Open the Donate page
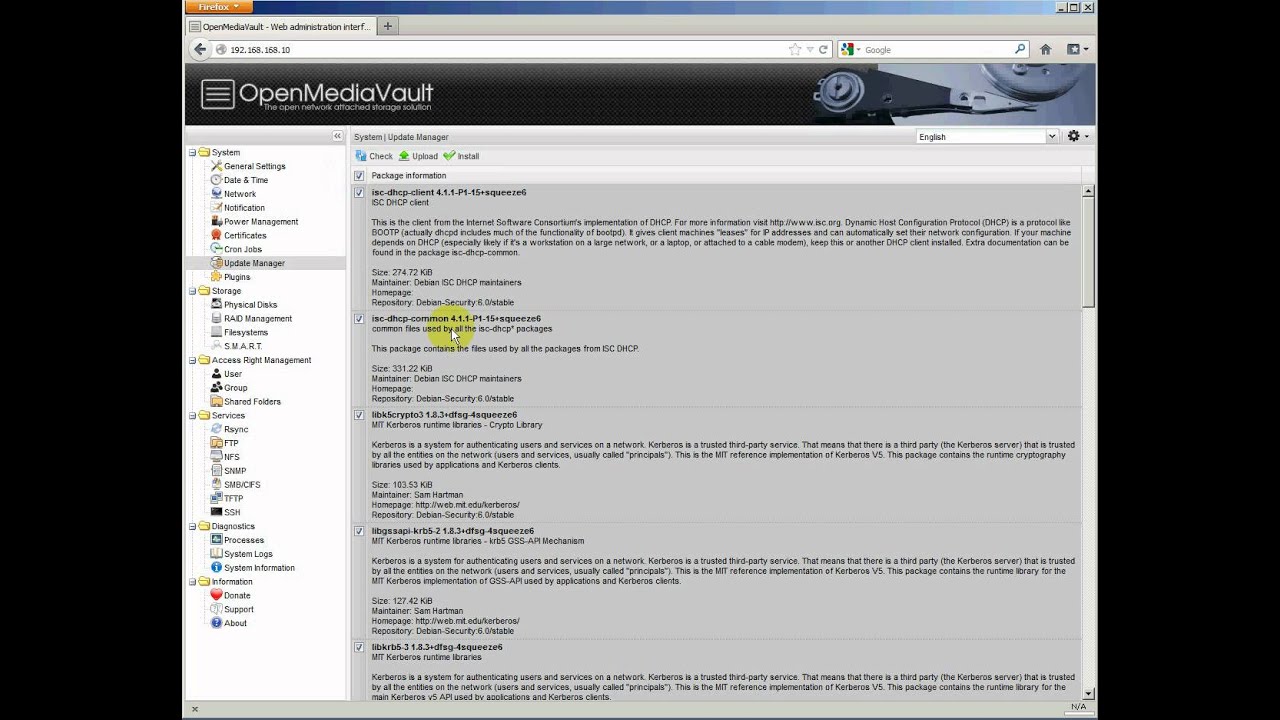1280x720 pixels. (236, 596)
